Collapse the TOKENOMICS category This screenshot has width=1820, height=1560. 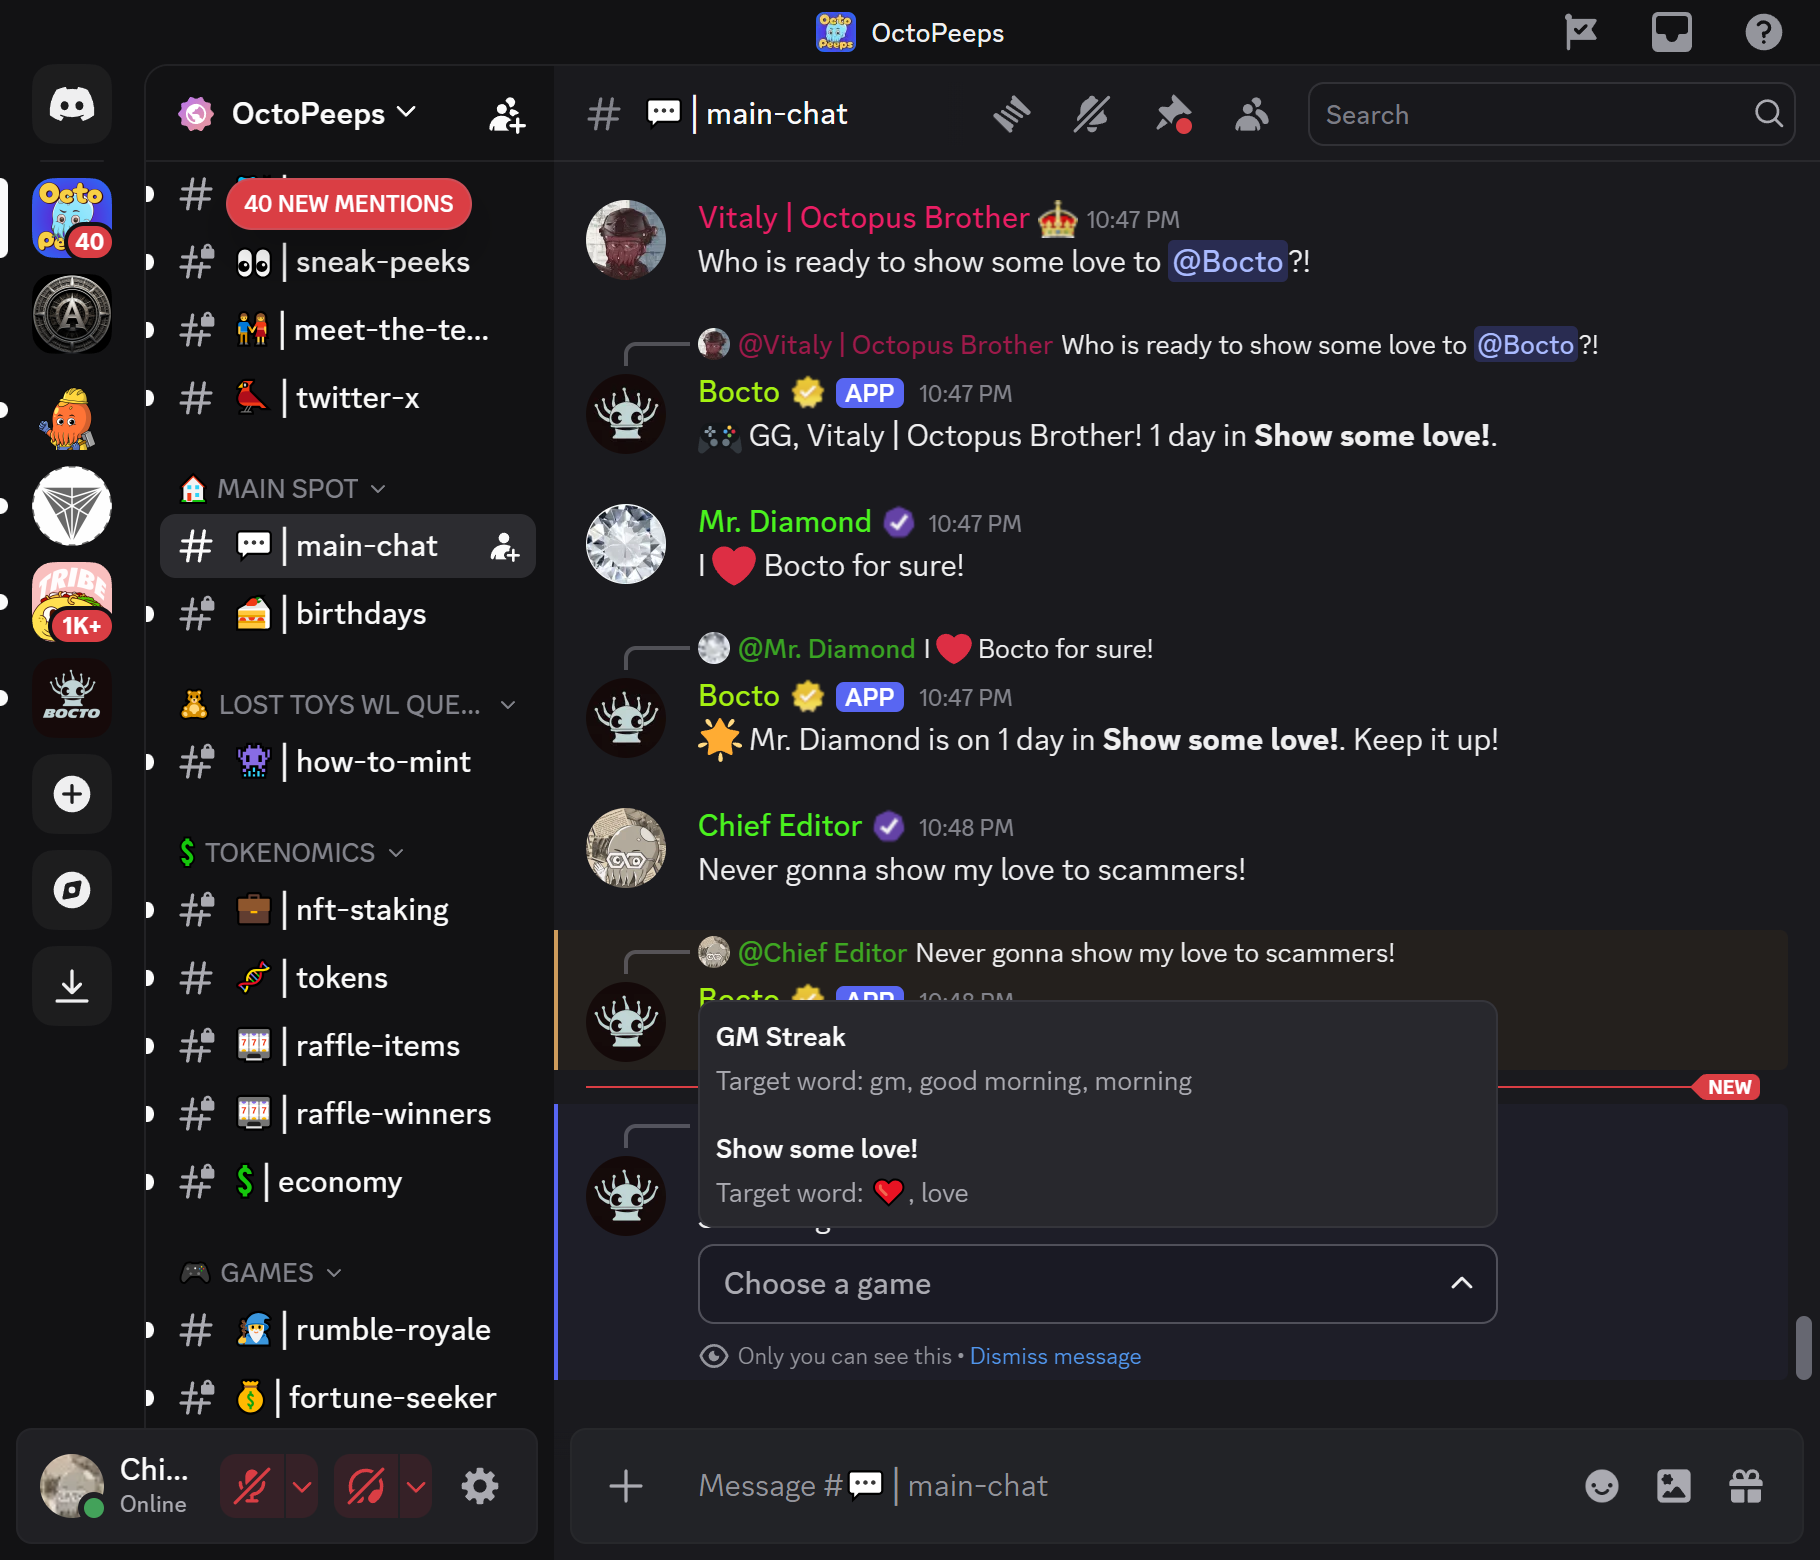click(291, 853)
